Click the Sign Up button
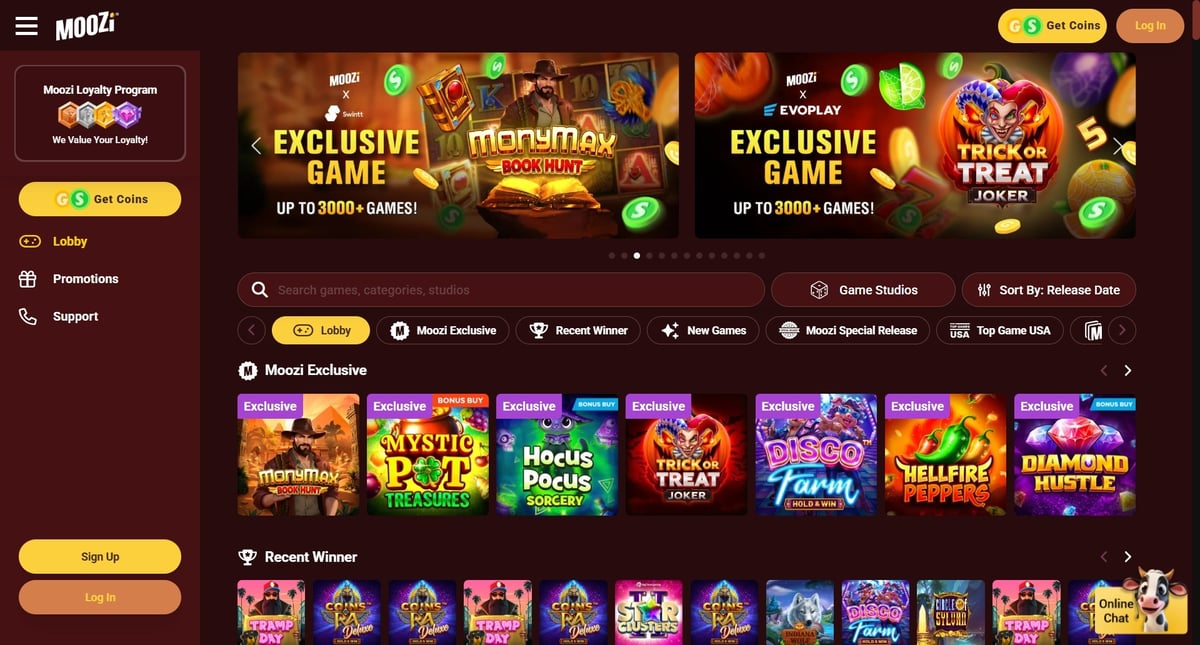The image size is (1200, 645). (x=100, y=557)
